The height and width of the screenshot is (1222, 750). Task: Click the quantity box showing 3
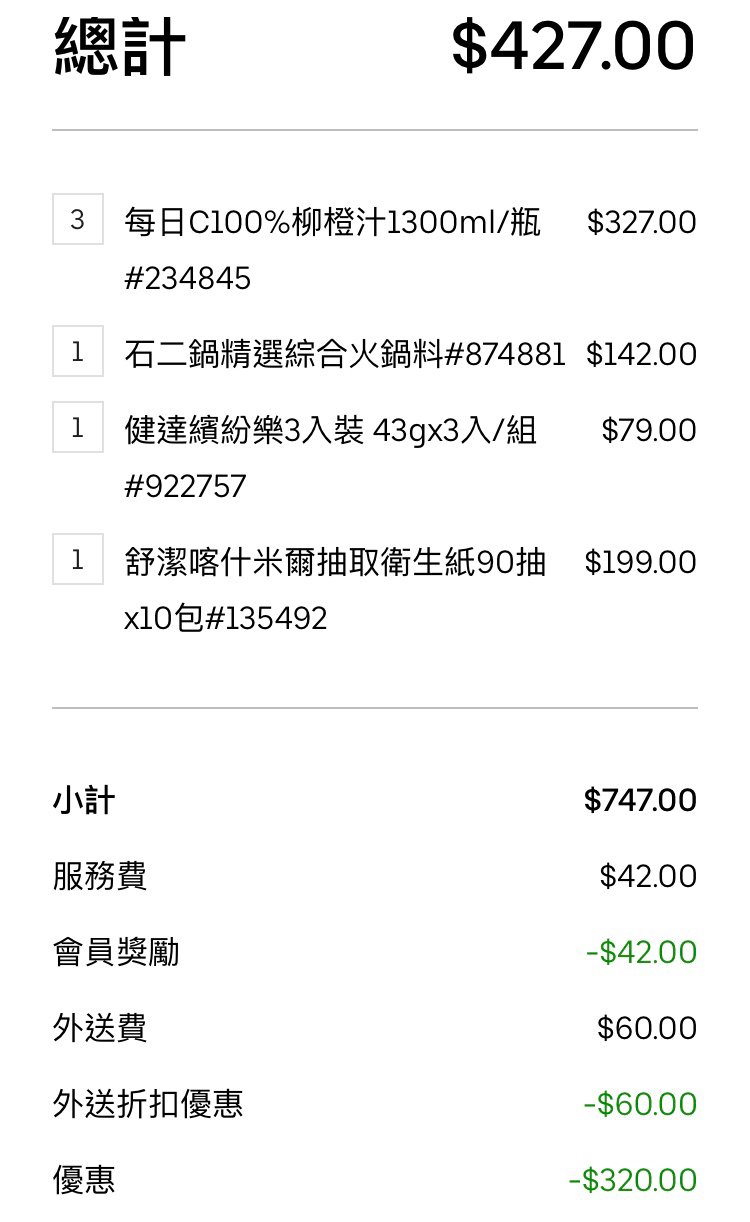pyautogui.click(x=78, y=220)
